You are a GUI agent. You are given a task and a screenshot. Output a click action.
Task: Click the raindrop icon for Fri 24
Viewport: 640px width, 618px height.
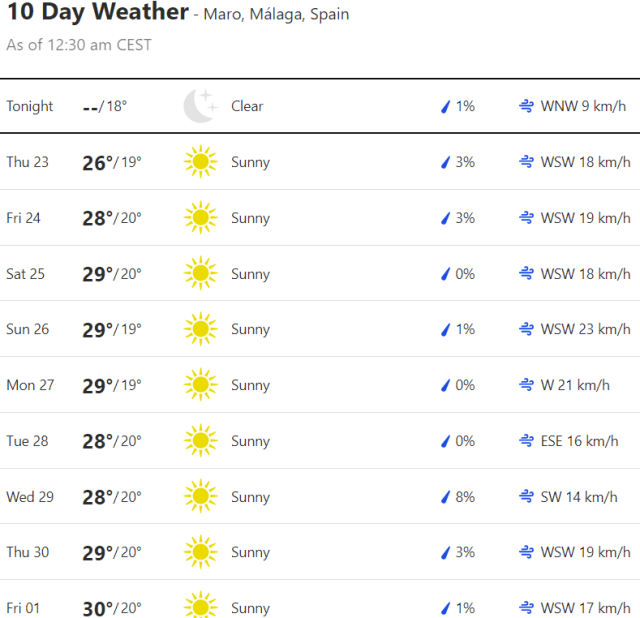click(446, 218)
